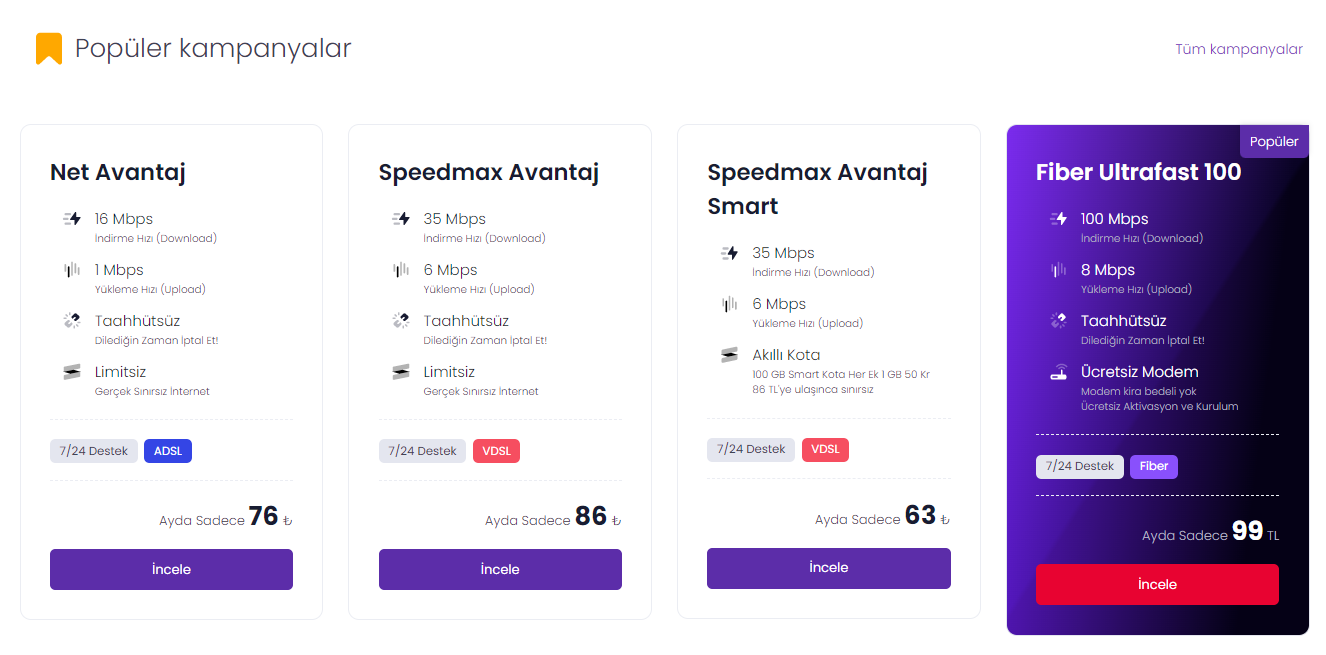The image size is (1326, 655).
Task: Click the VDSL tag in the 86 ₺ Speedmax Avantaj card
Action: (x=496, y=451)
